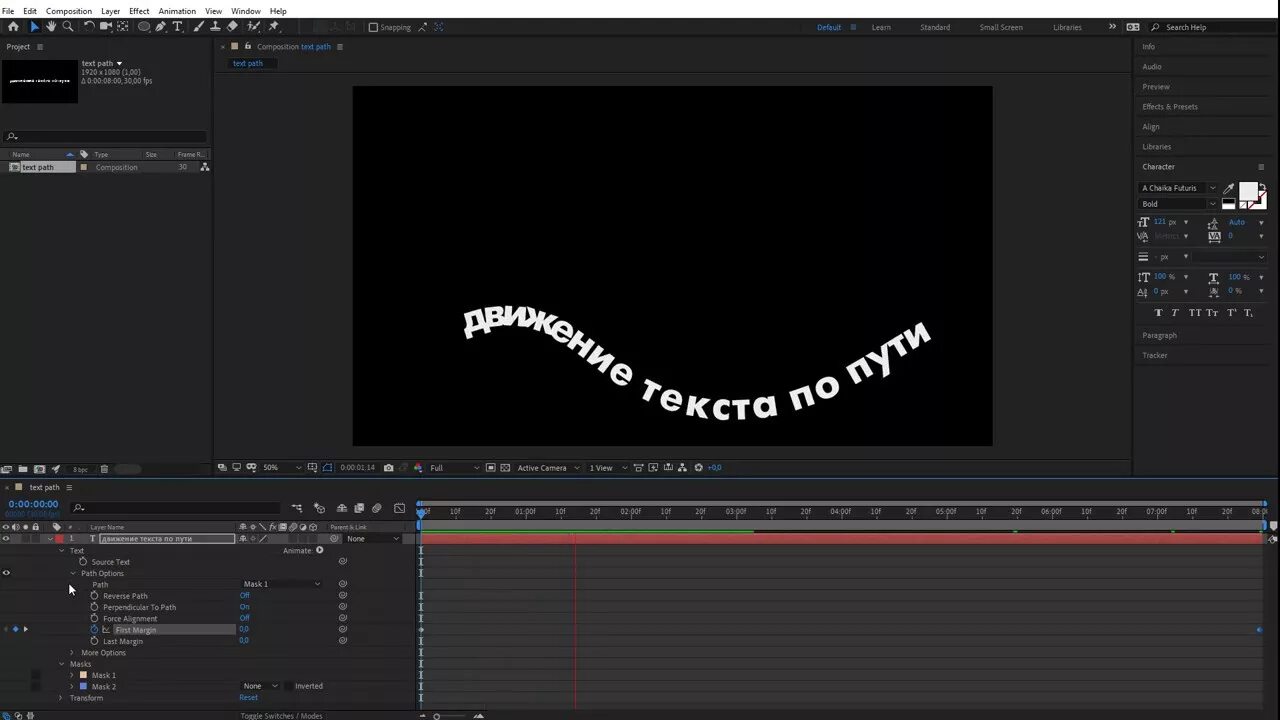Select the Horizontal Type tool
The image size is (1280, 720).
coord(177,27)
